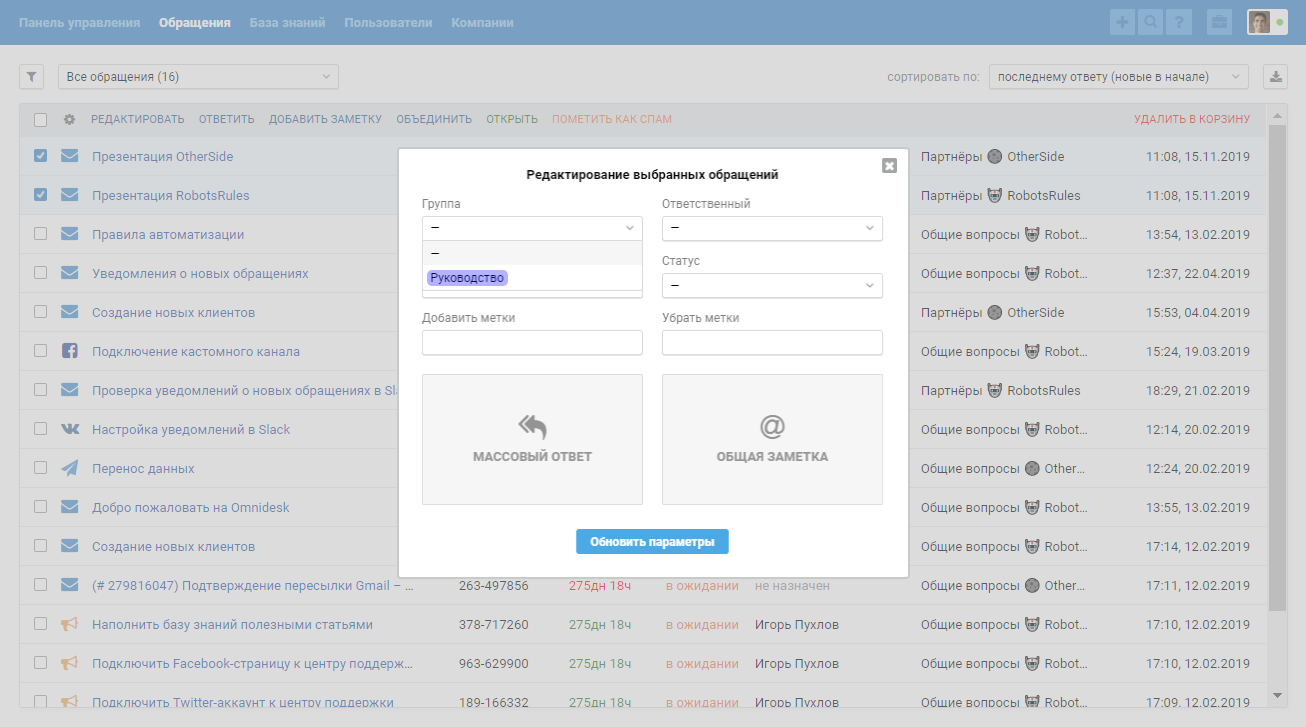This screenshot has width=1306, height=727.
Task: Uncheck the Презентация RobotsRules checkbox
Action: tap(40, 195)
